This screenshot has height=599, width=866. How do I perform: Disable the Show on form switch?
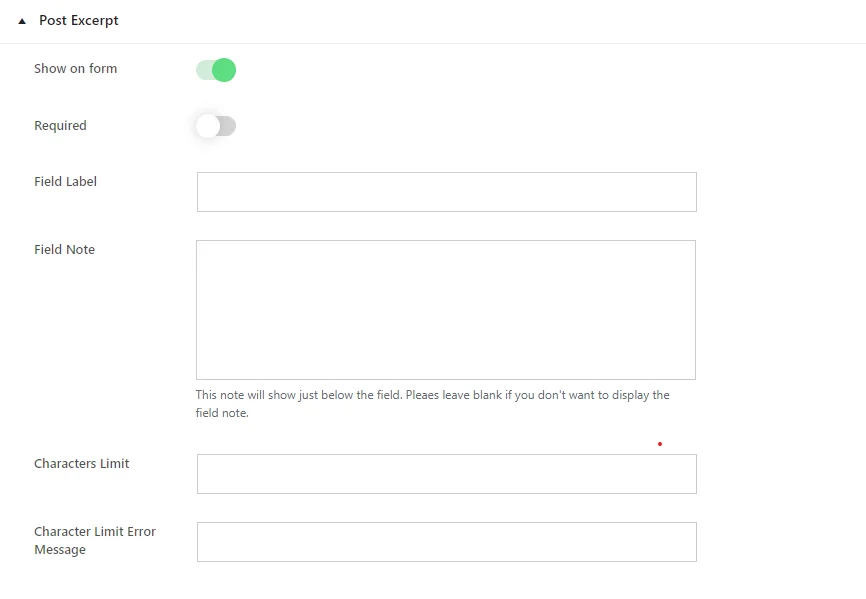coord(216,70)
